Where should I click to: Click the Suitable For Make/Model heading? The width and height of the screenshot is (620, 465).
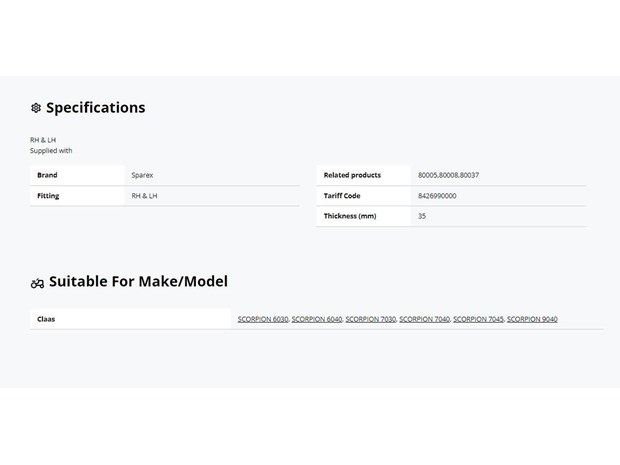click(138, 282)
